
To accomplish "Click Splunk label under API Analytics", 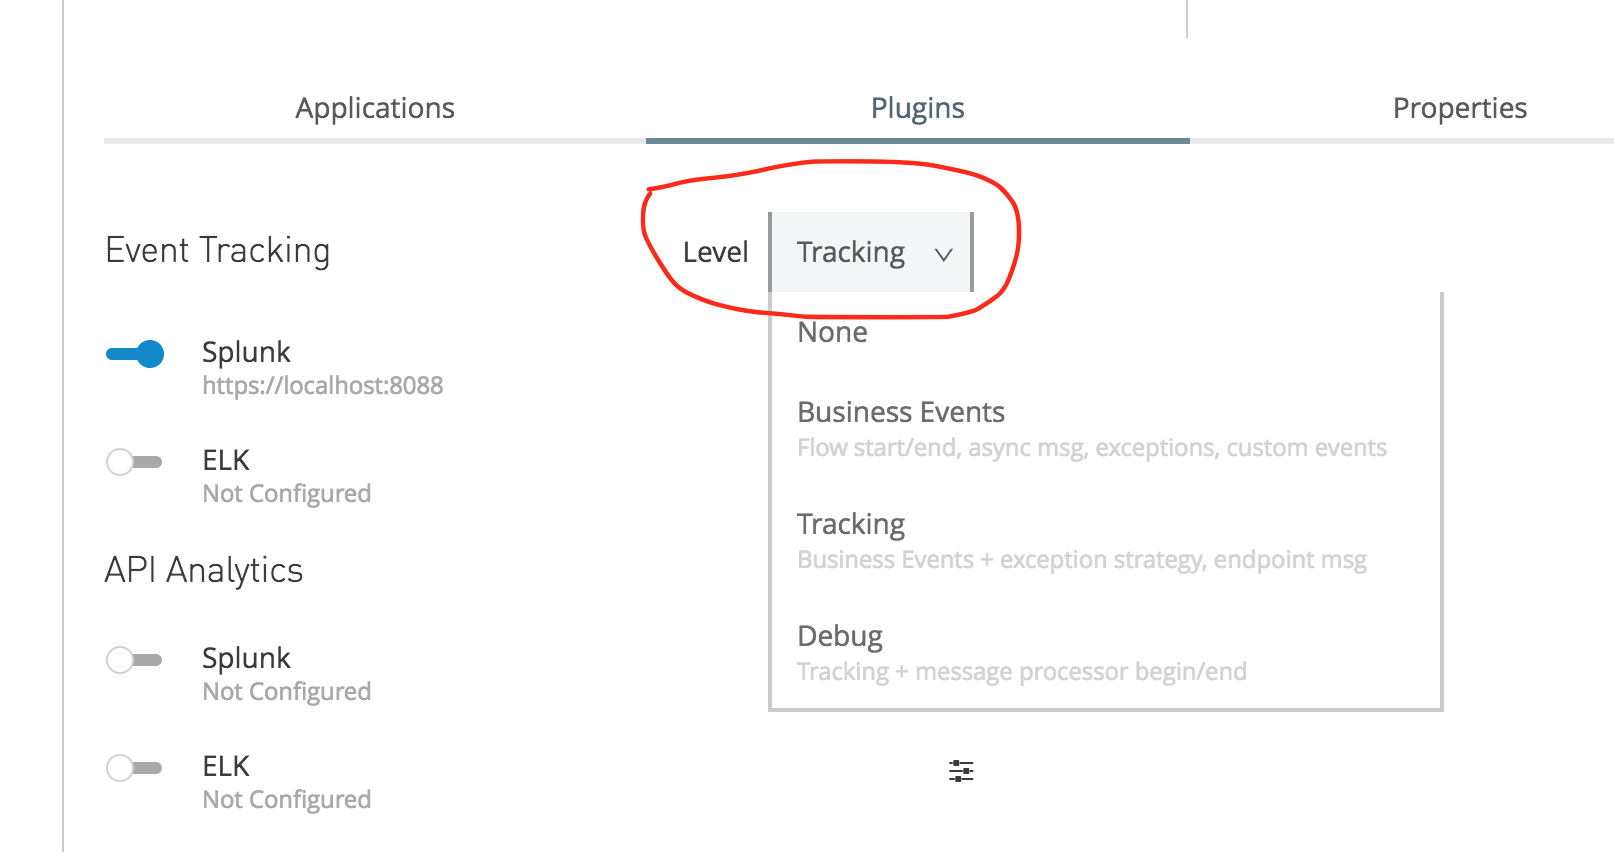I will click(246, 658).
